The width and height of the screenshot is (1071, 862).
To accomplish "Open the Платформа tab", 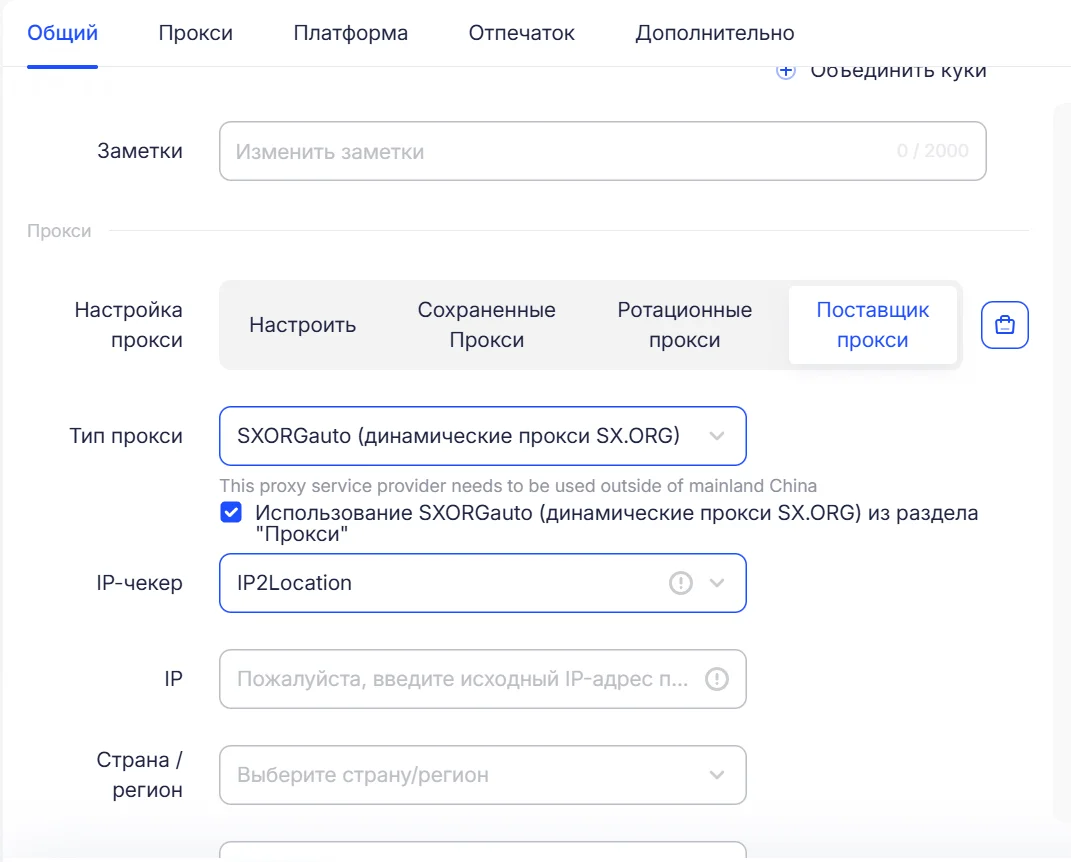I will [x=350, y=33].
